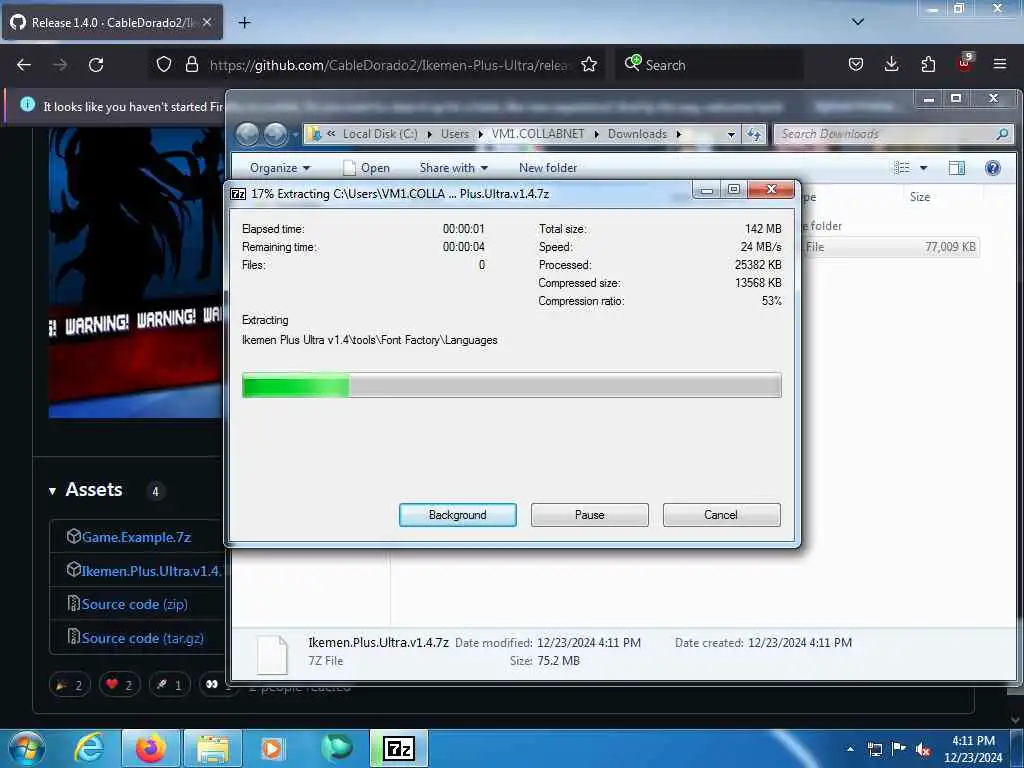The image size is (1024, 768).
Task: Switch to 7-Zip taskbar button
Action: click(x=399, y=748)
